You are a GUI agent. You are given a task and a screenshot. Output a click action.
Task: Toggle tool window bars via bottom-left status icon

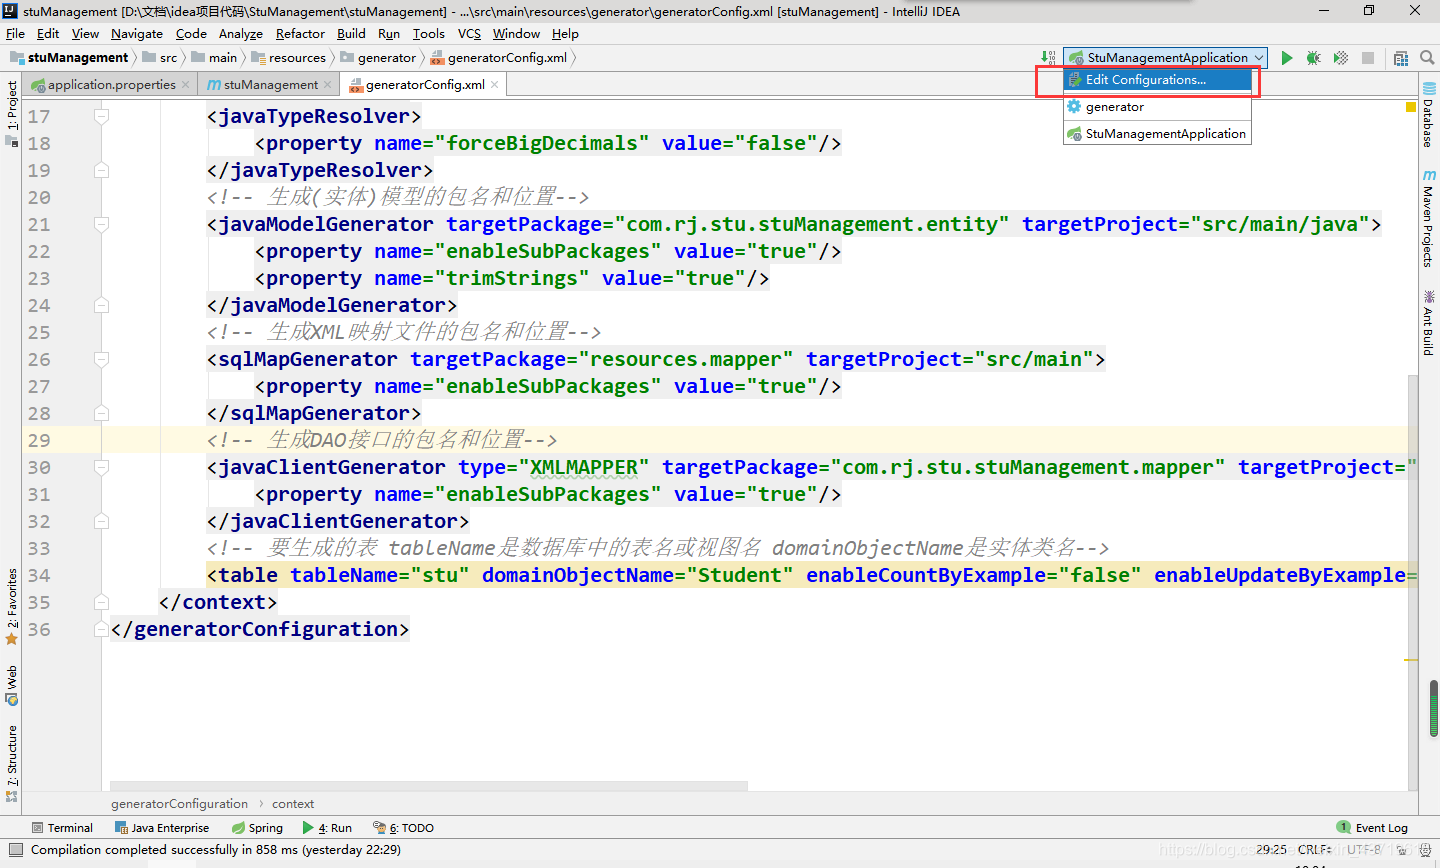pyautogui.click(x=14, y=850)
